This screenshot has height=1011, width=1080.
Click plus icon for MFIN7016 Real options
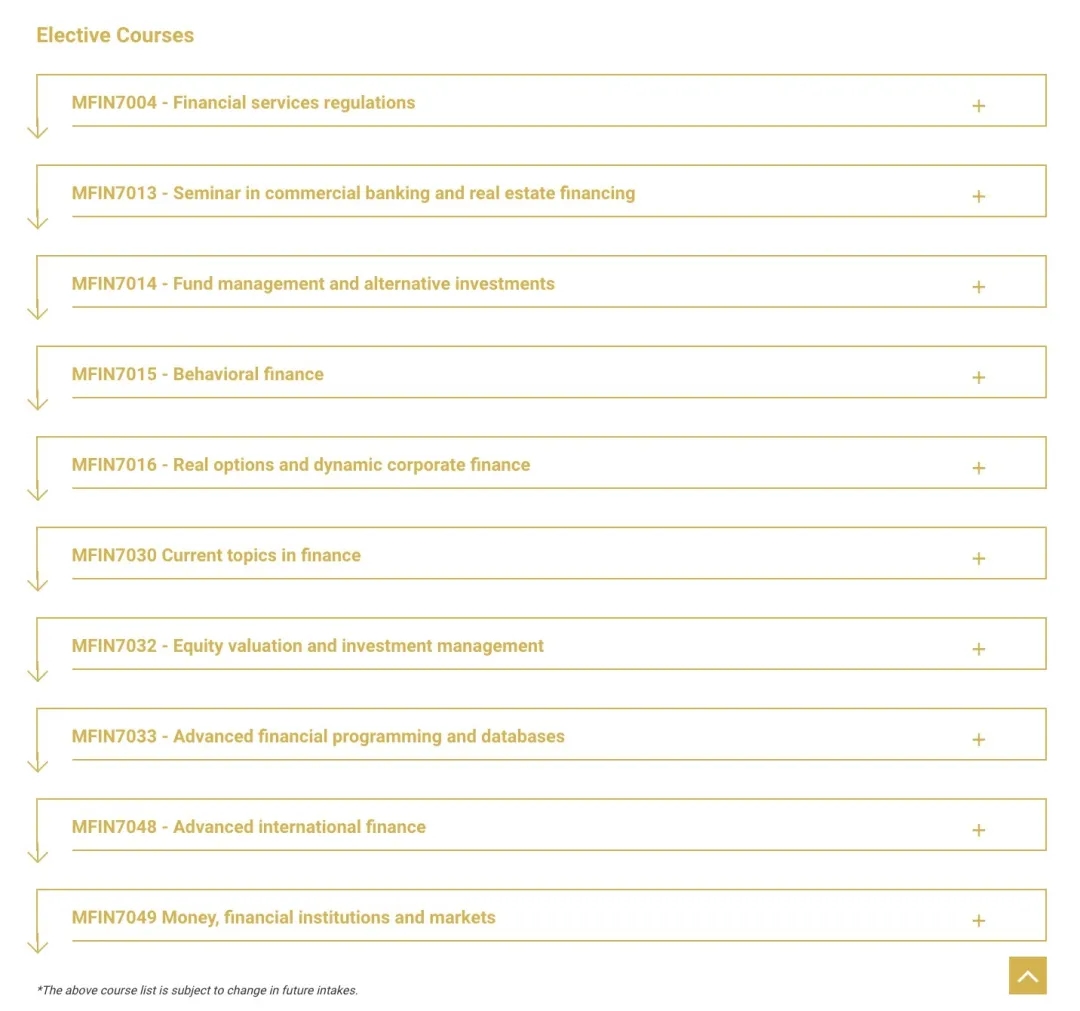tap(978, 468)
